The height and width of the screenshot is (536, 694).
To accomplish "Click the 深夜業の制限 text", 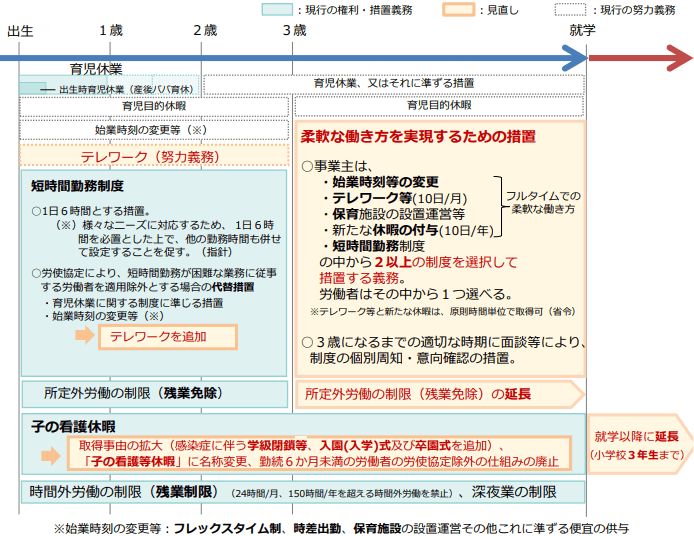I will coord(514,492).
